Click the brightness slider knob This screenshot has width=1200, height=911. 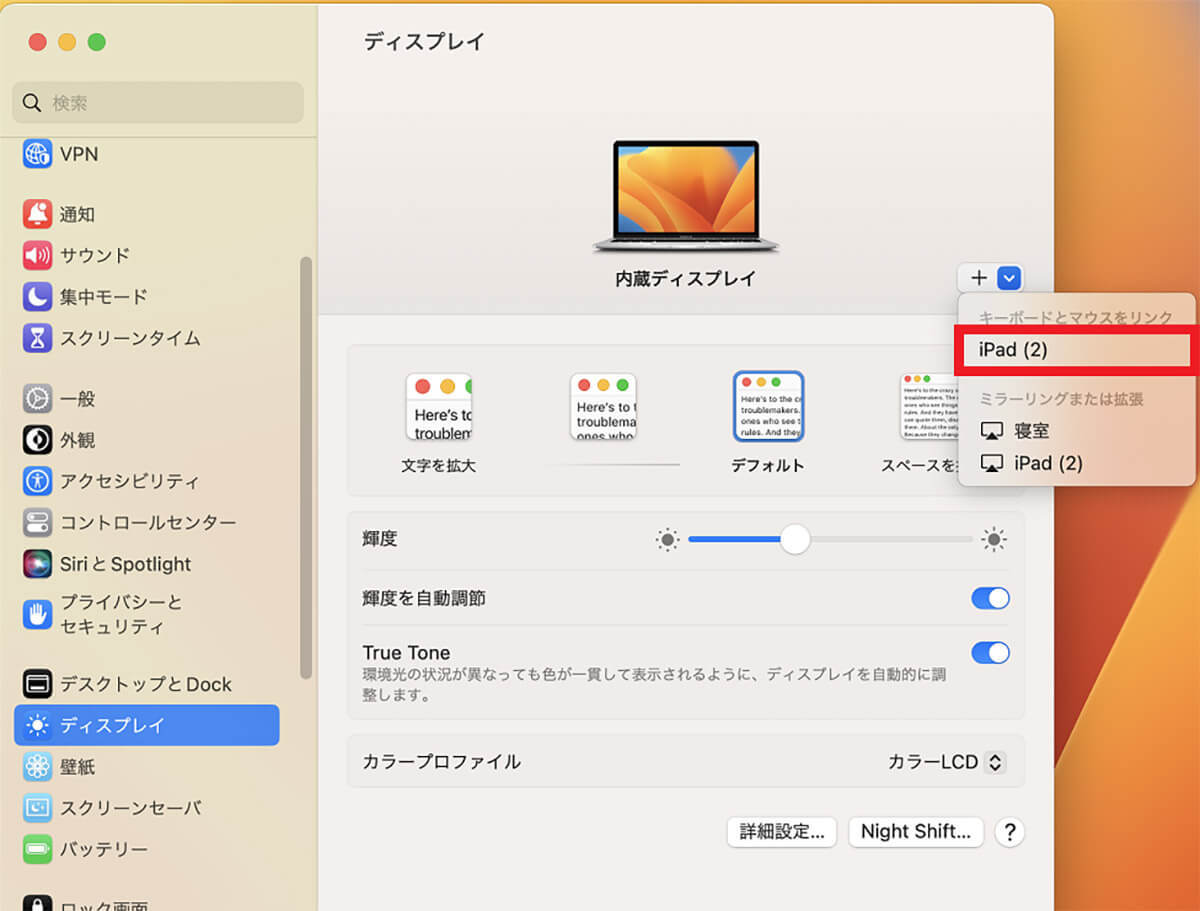pos(795,540)
